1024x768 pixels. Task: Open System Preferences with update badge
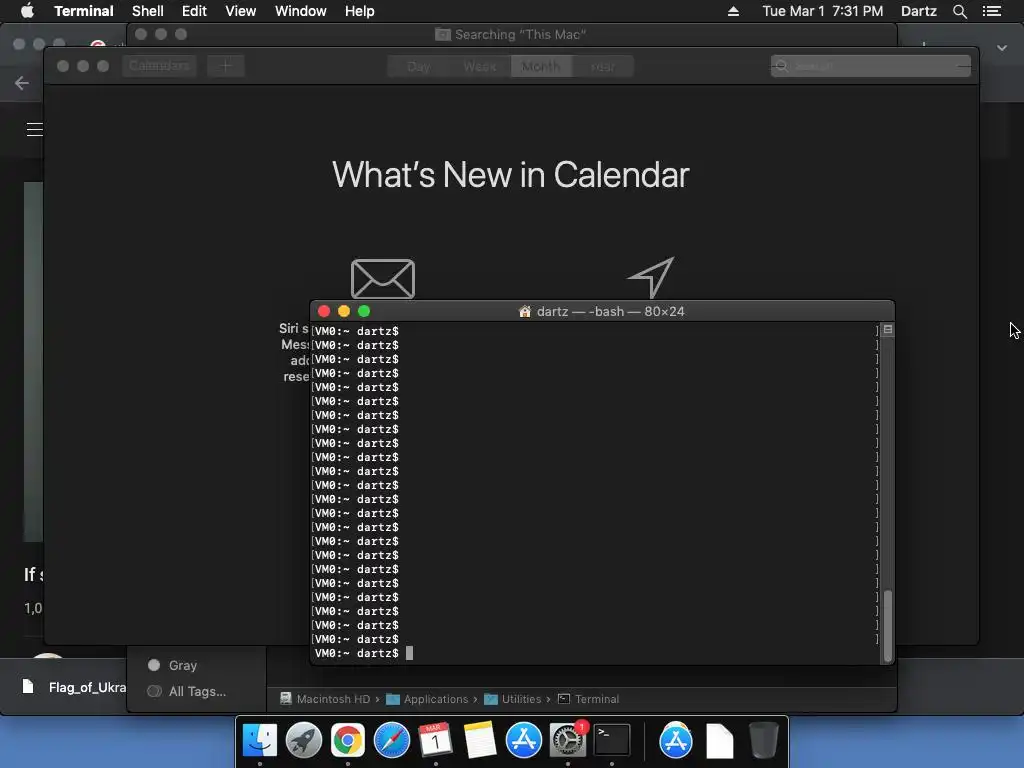tap(568, 741)
